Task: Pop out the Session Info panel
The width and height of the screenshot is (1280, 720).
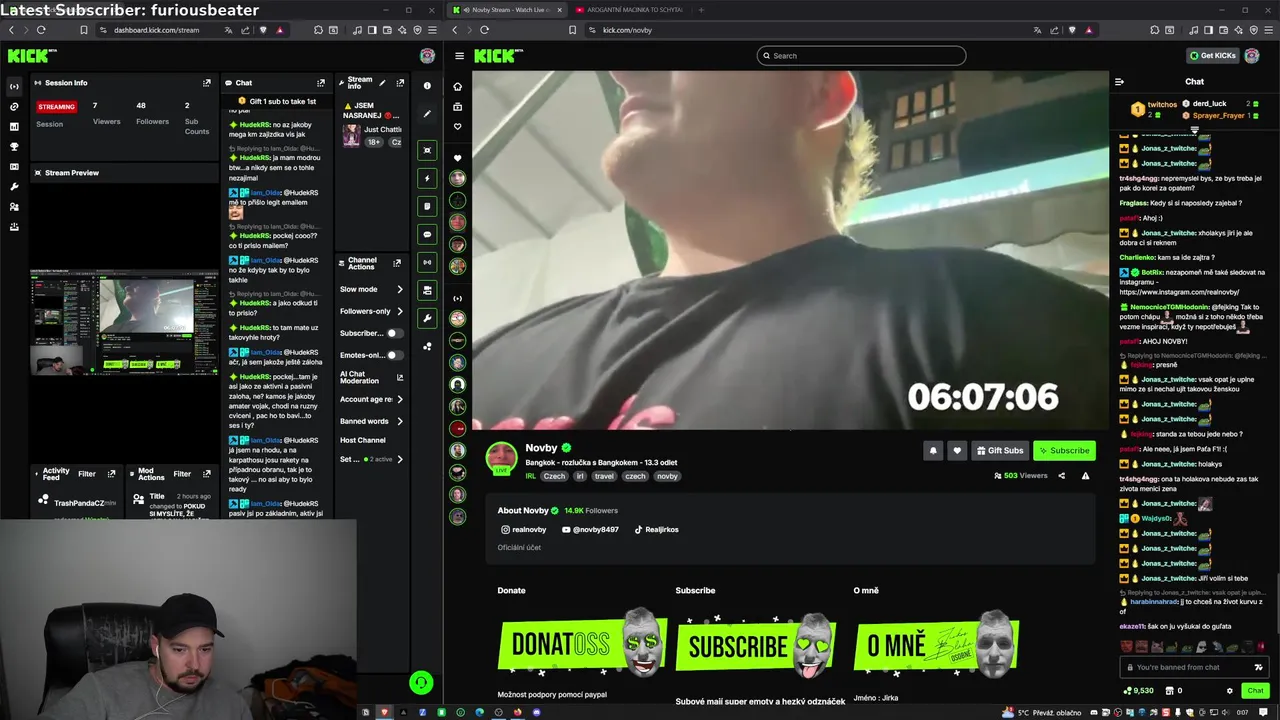Action: [x=207, y=83]
